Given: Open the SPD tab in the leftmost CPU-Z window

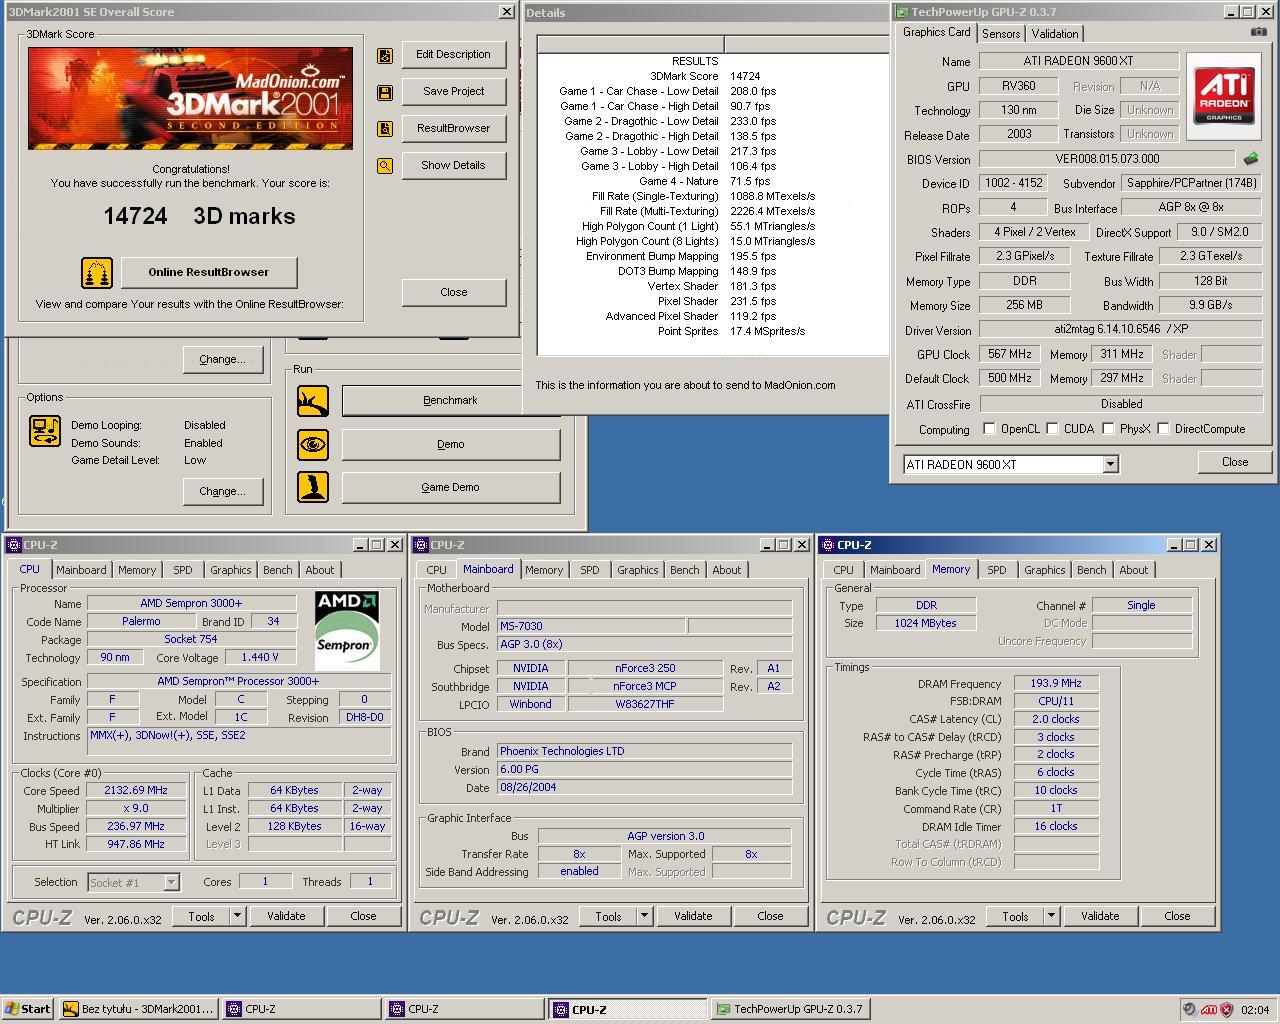Looking at the screenshot, I should click(182, 569).
